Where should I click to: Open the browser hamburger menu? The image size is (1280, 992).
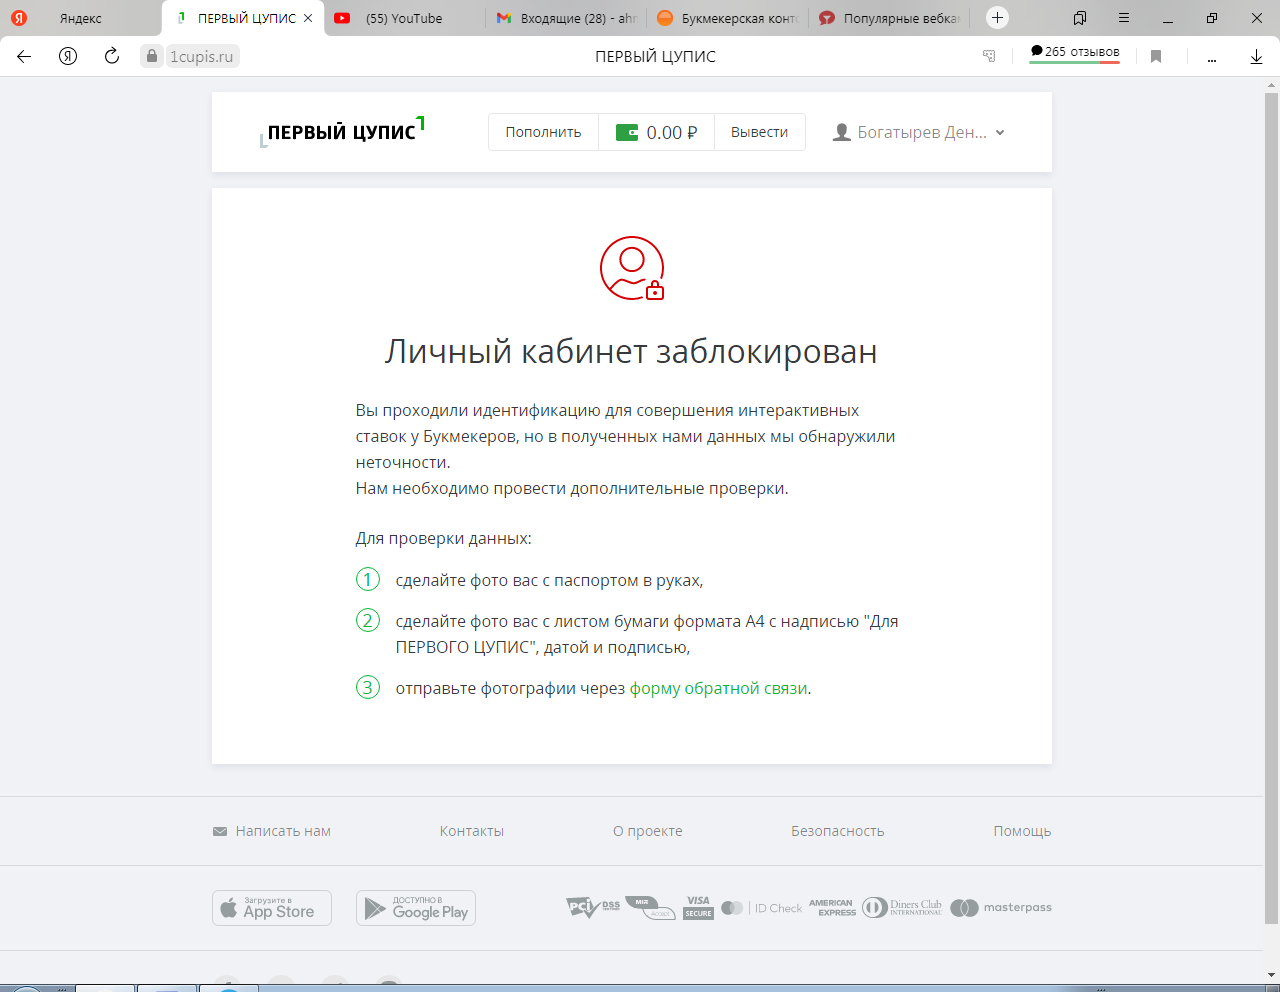(1124, 18)
